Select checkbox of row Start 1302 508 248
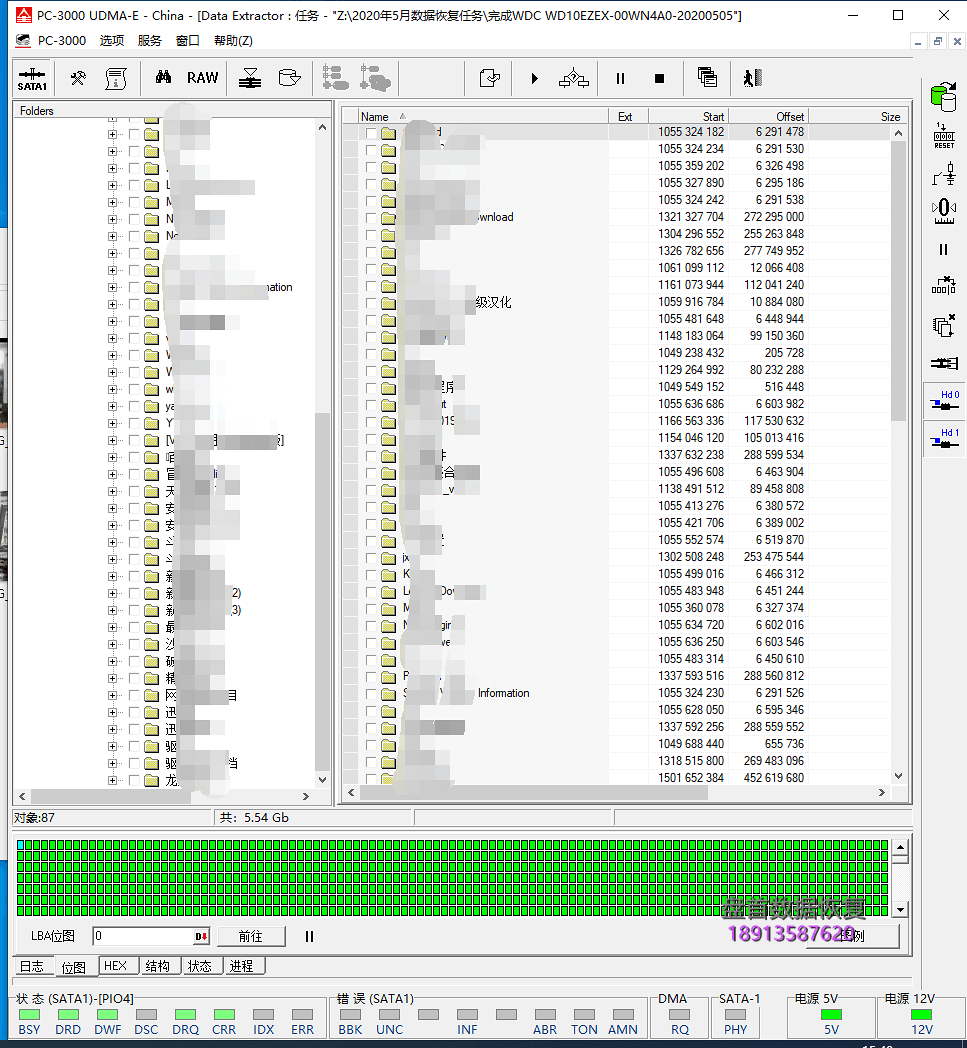This screenshot has height=1048, width=967. point(371,557)
